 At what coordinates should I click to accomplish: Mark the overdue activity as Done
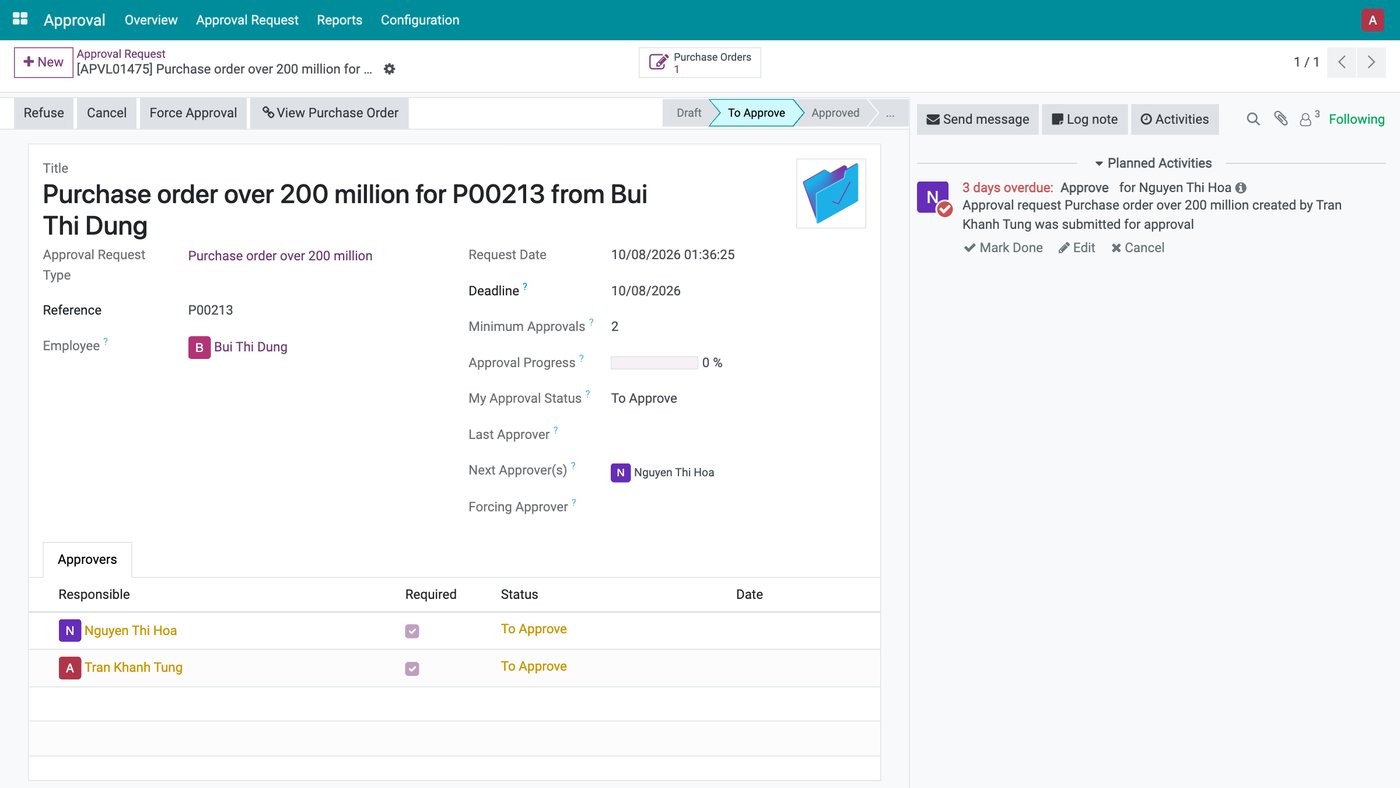point(1003,248)
